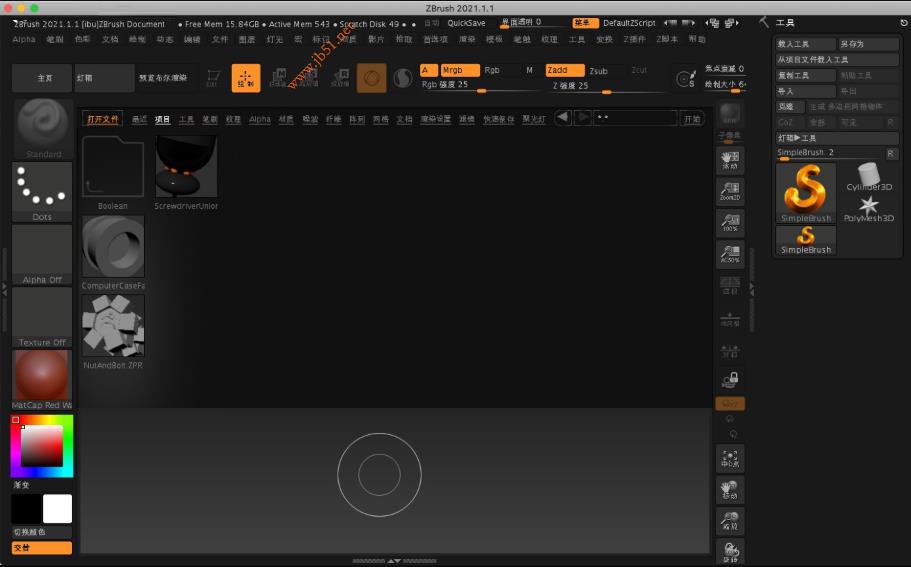The image size is (911, 567).
Task: Toggle the Mrgb button
Action: click(x=460, y=70)
